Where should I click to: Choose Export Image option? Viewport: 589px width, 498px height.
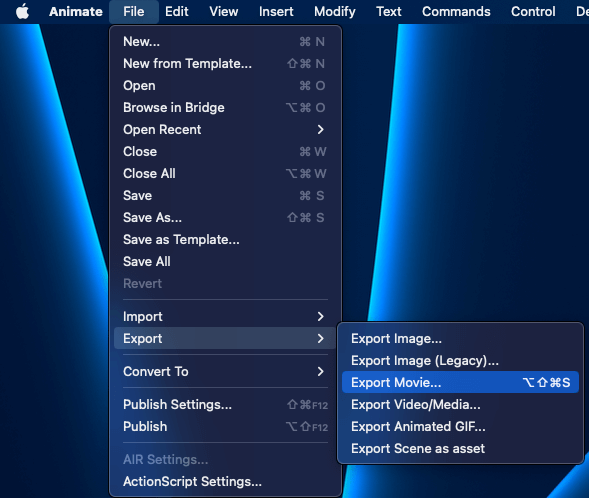coord(460,338)
